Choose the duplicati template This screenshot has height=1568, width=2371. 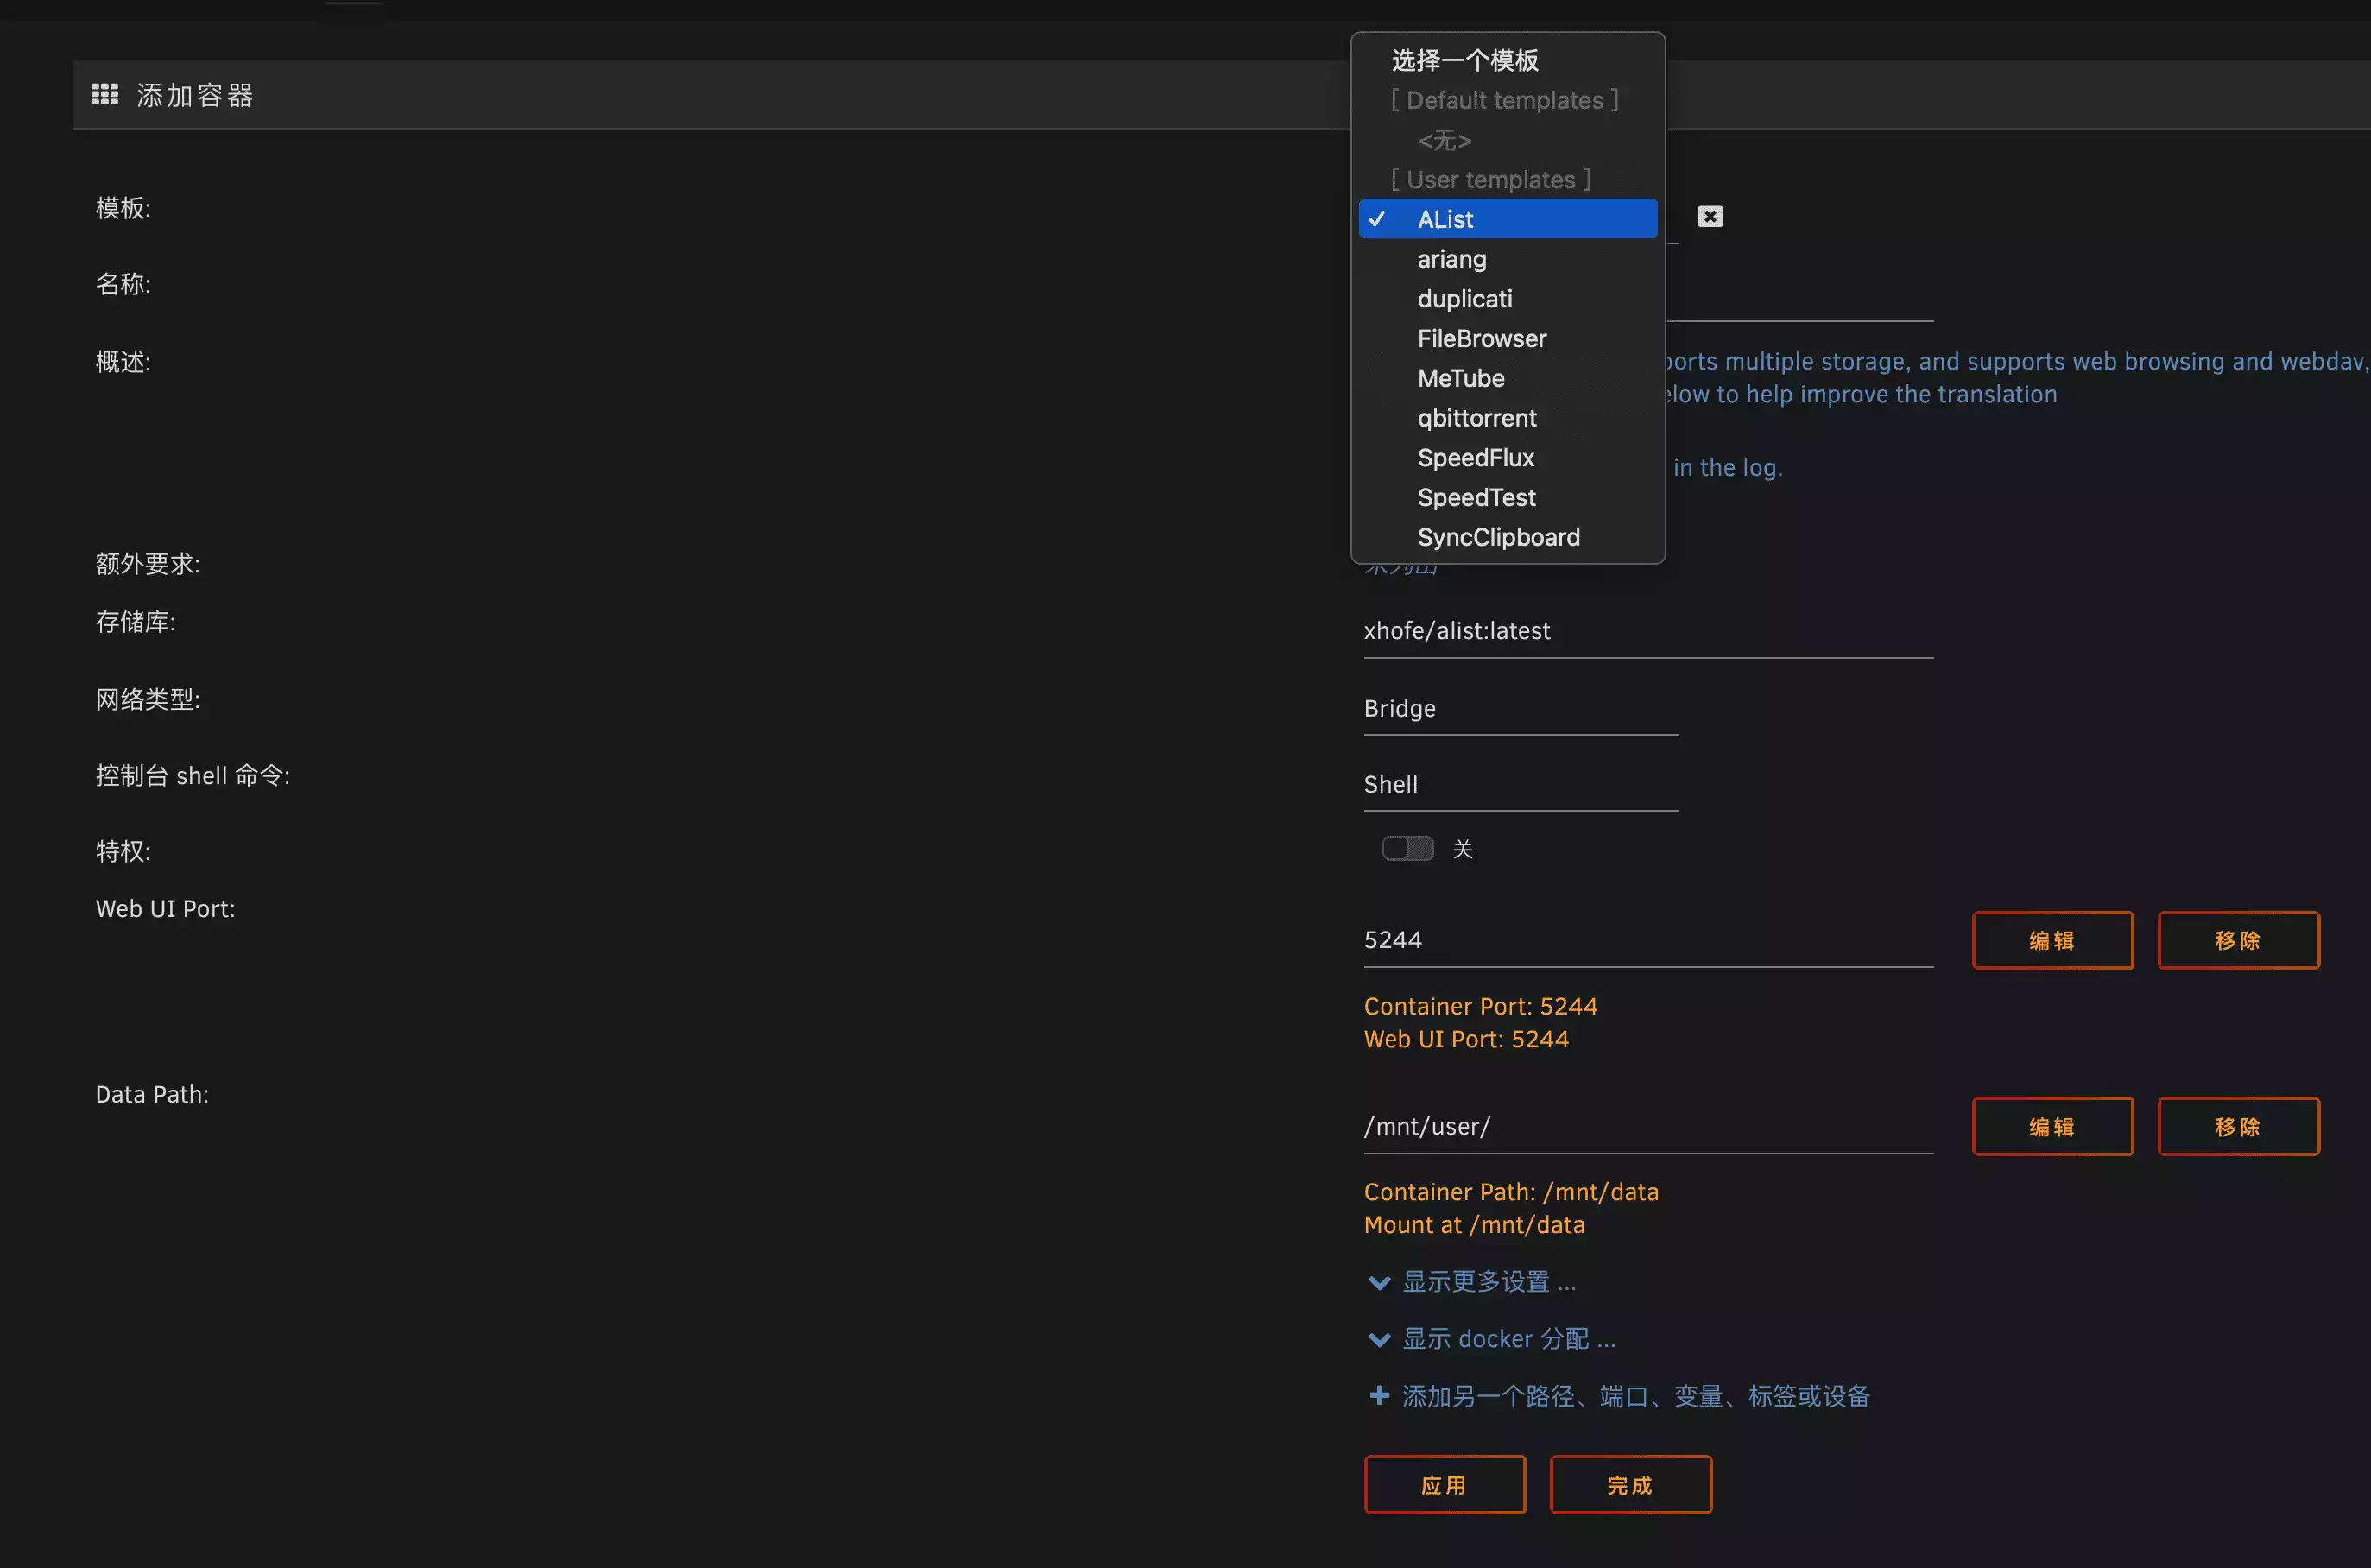coord(1464,299)
